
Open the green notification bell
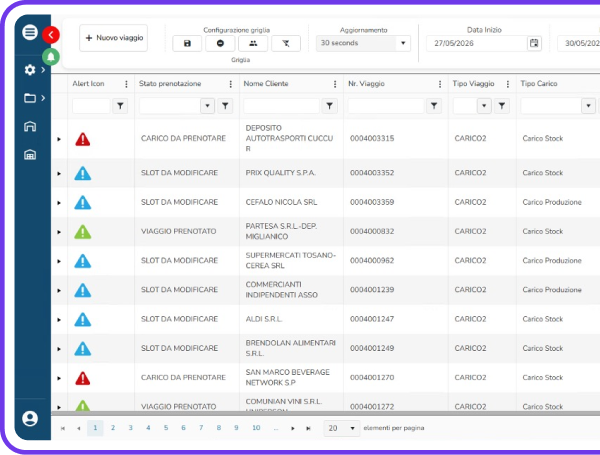51,57
